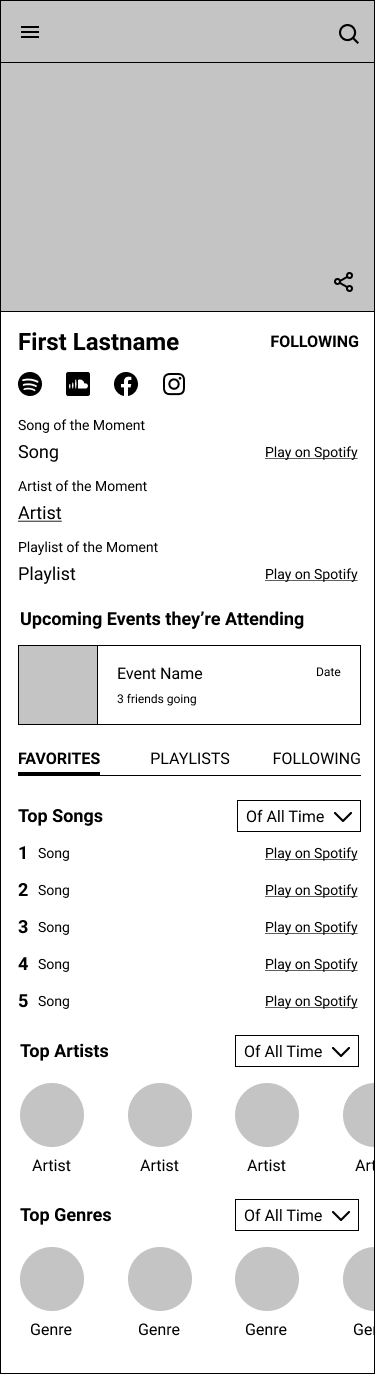Open the Spotify profile icon

(30, 384)
